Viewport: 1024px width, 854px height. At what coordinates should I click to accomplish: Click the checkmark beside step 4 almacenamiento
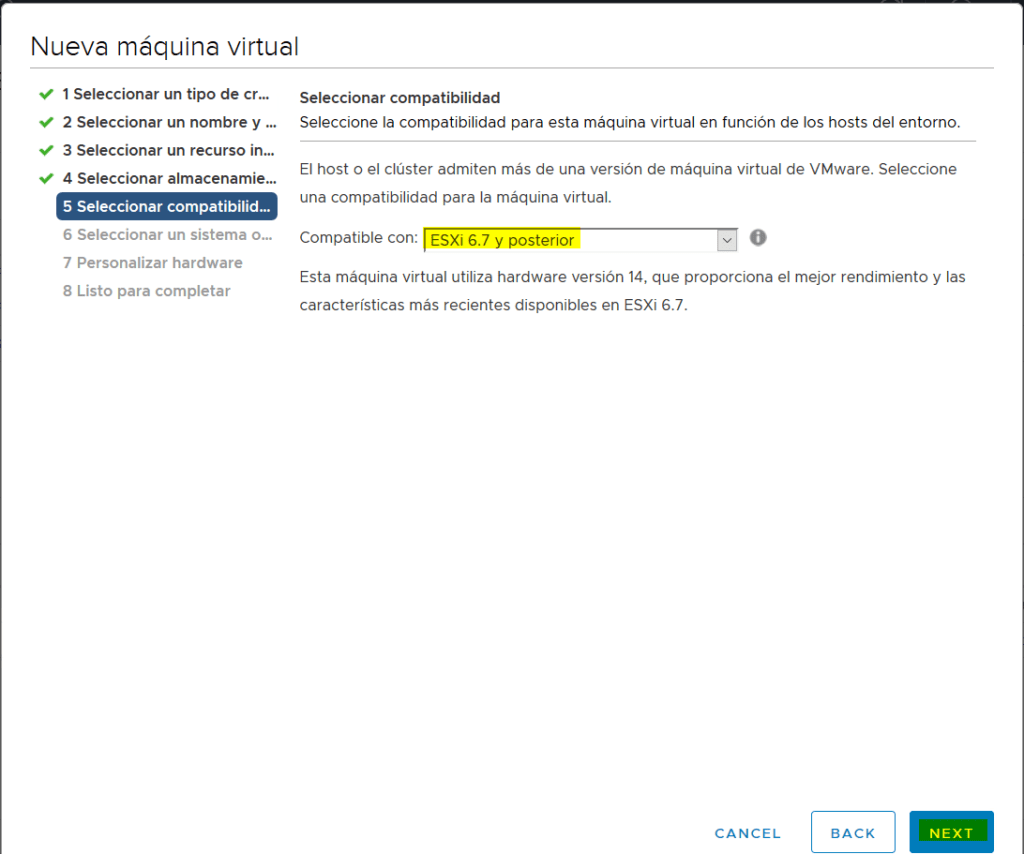point(45,178)
